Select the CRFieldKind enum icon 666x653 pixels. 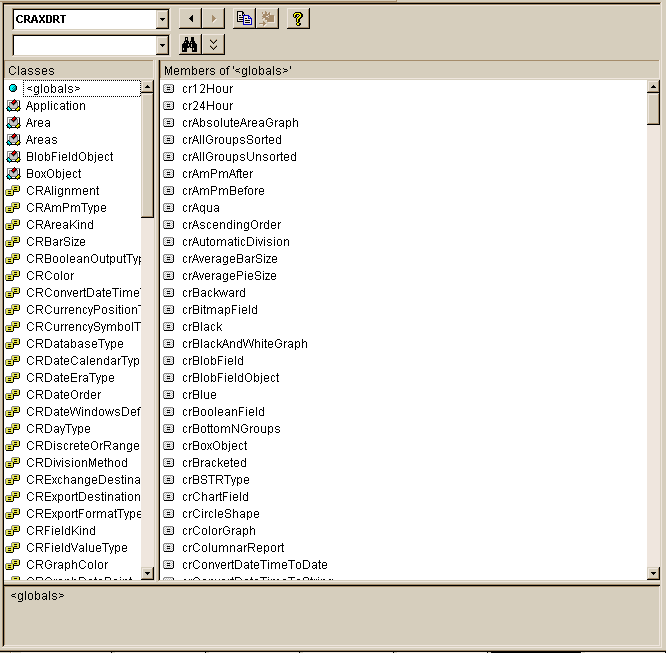13,531
